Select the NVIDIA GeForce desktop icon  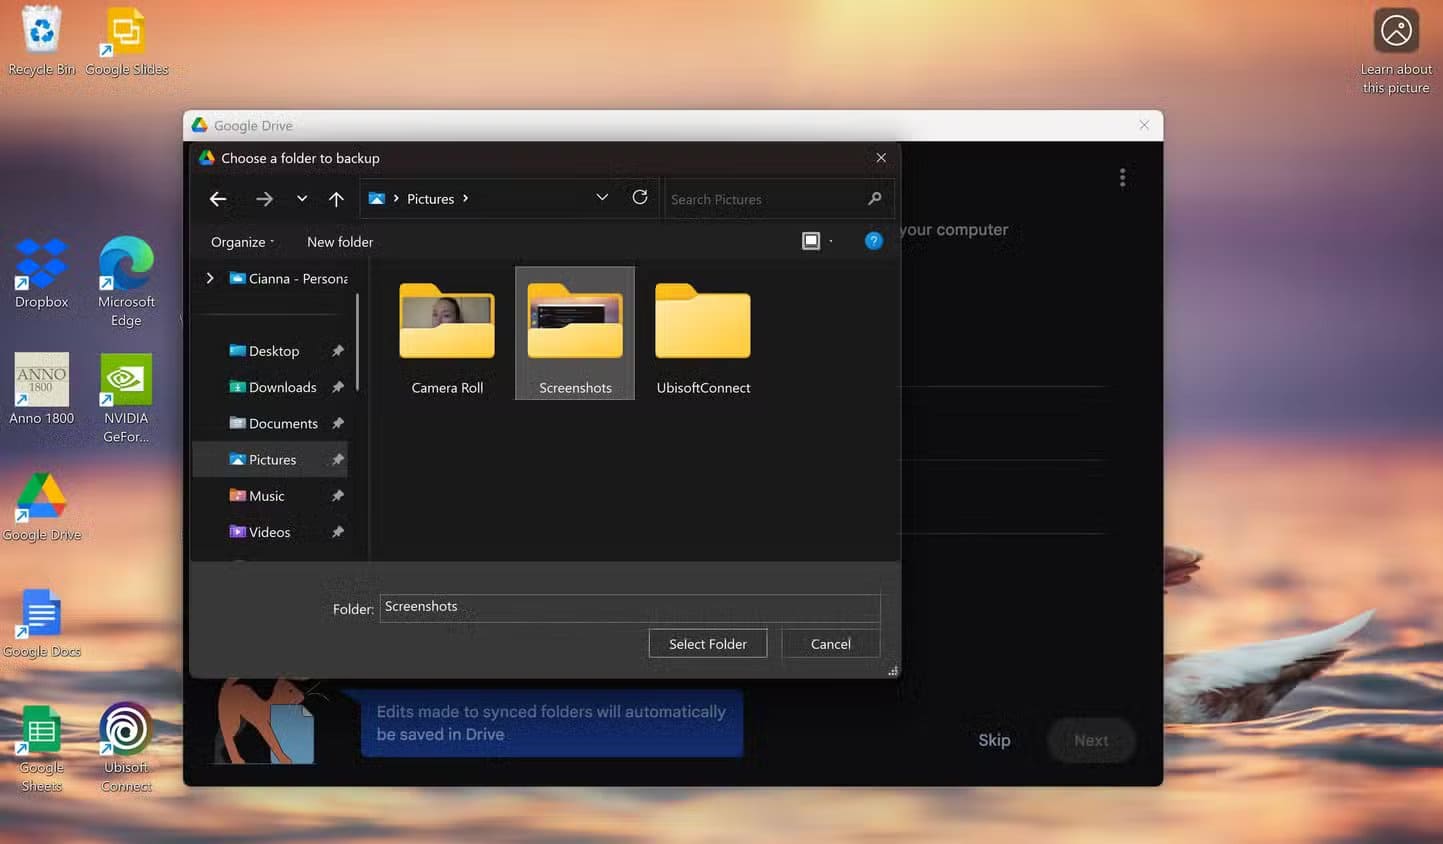[x=126, y=397]
